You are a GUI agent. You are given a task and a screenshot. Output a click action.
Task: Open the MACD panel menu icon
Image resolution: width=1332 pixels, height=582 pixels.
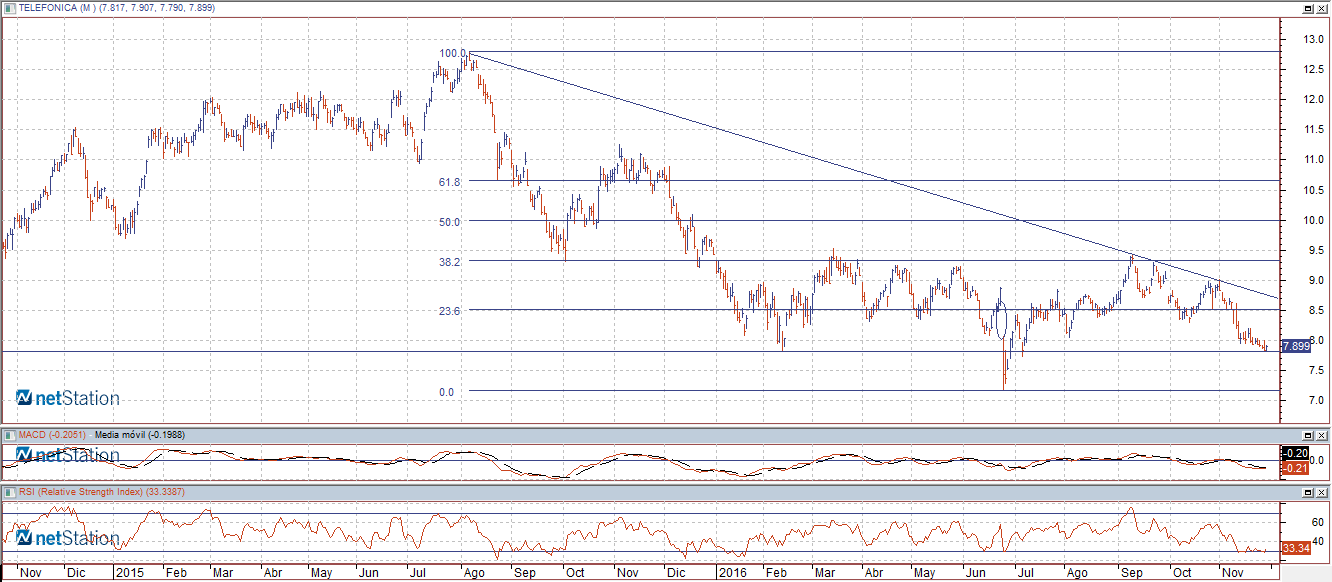click(x=9, y=435)
